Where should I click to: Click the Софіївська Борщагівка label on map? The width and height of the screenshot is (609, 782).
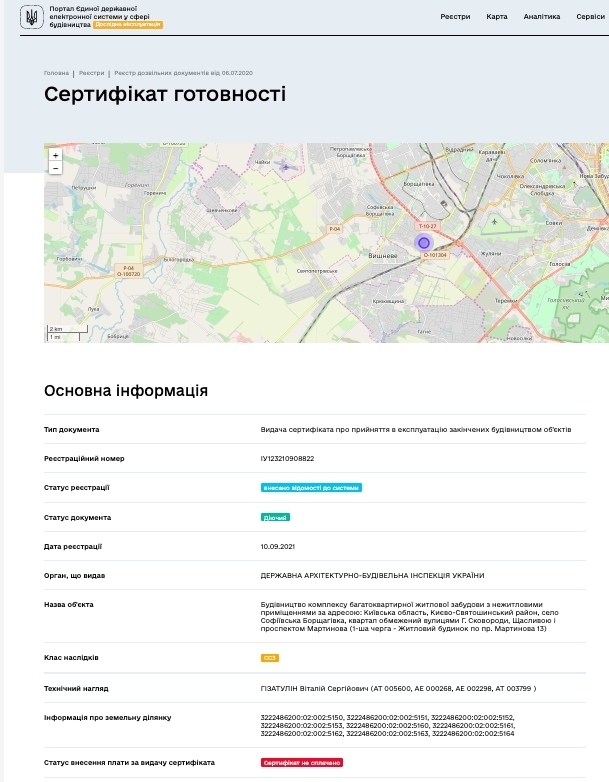click(380, 210)
